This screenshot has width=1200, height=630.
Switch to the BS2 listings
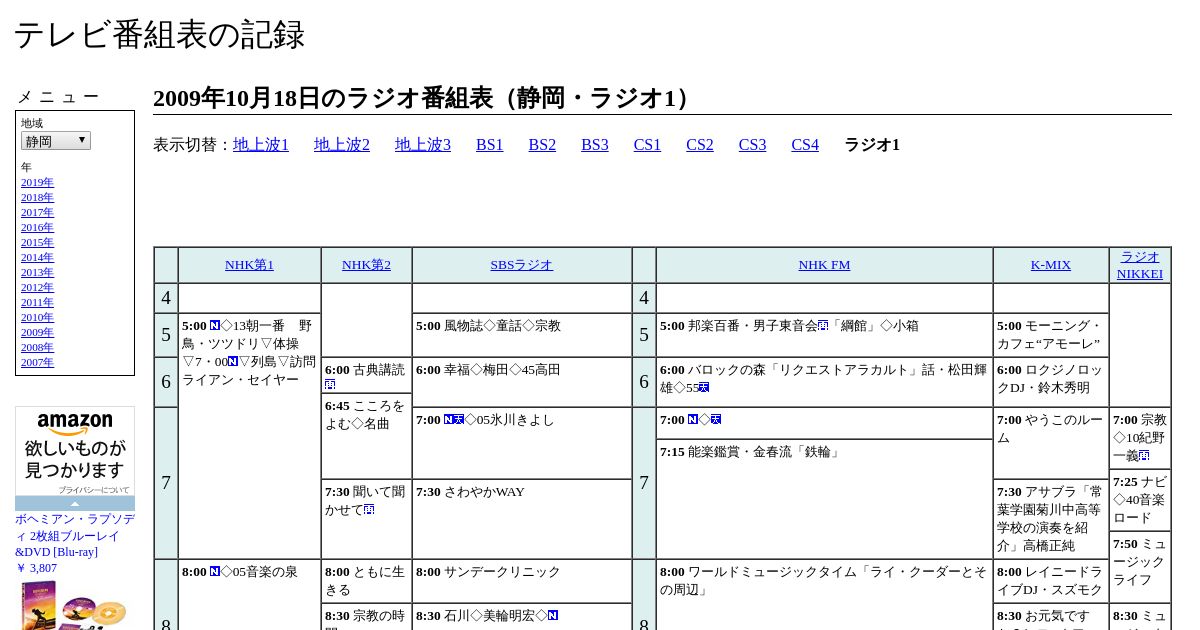point(542,145)
